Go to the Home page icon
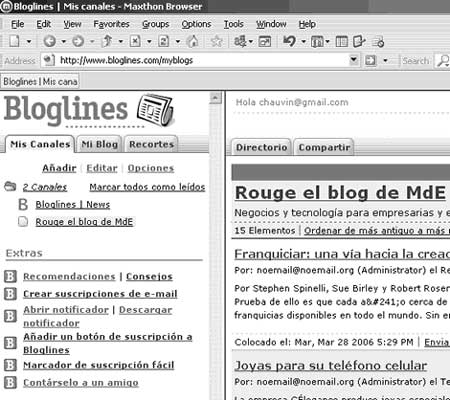Image resolution: width=450 pixels, height=400 pixels. pos(192,41)
